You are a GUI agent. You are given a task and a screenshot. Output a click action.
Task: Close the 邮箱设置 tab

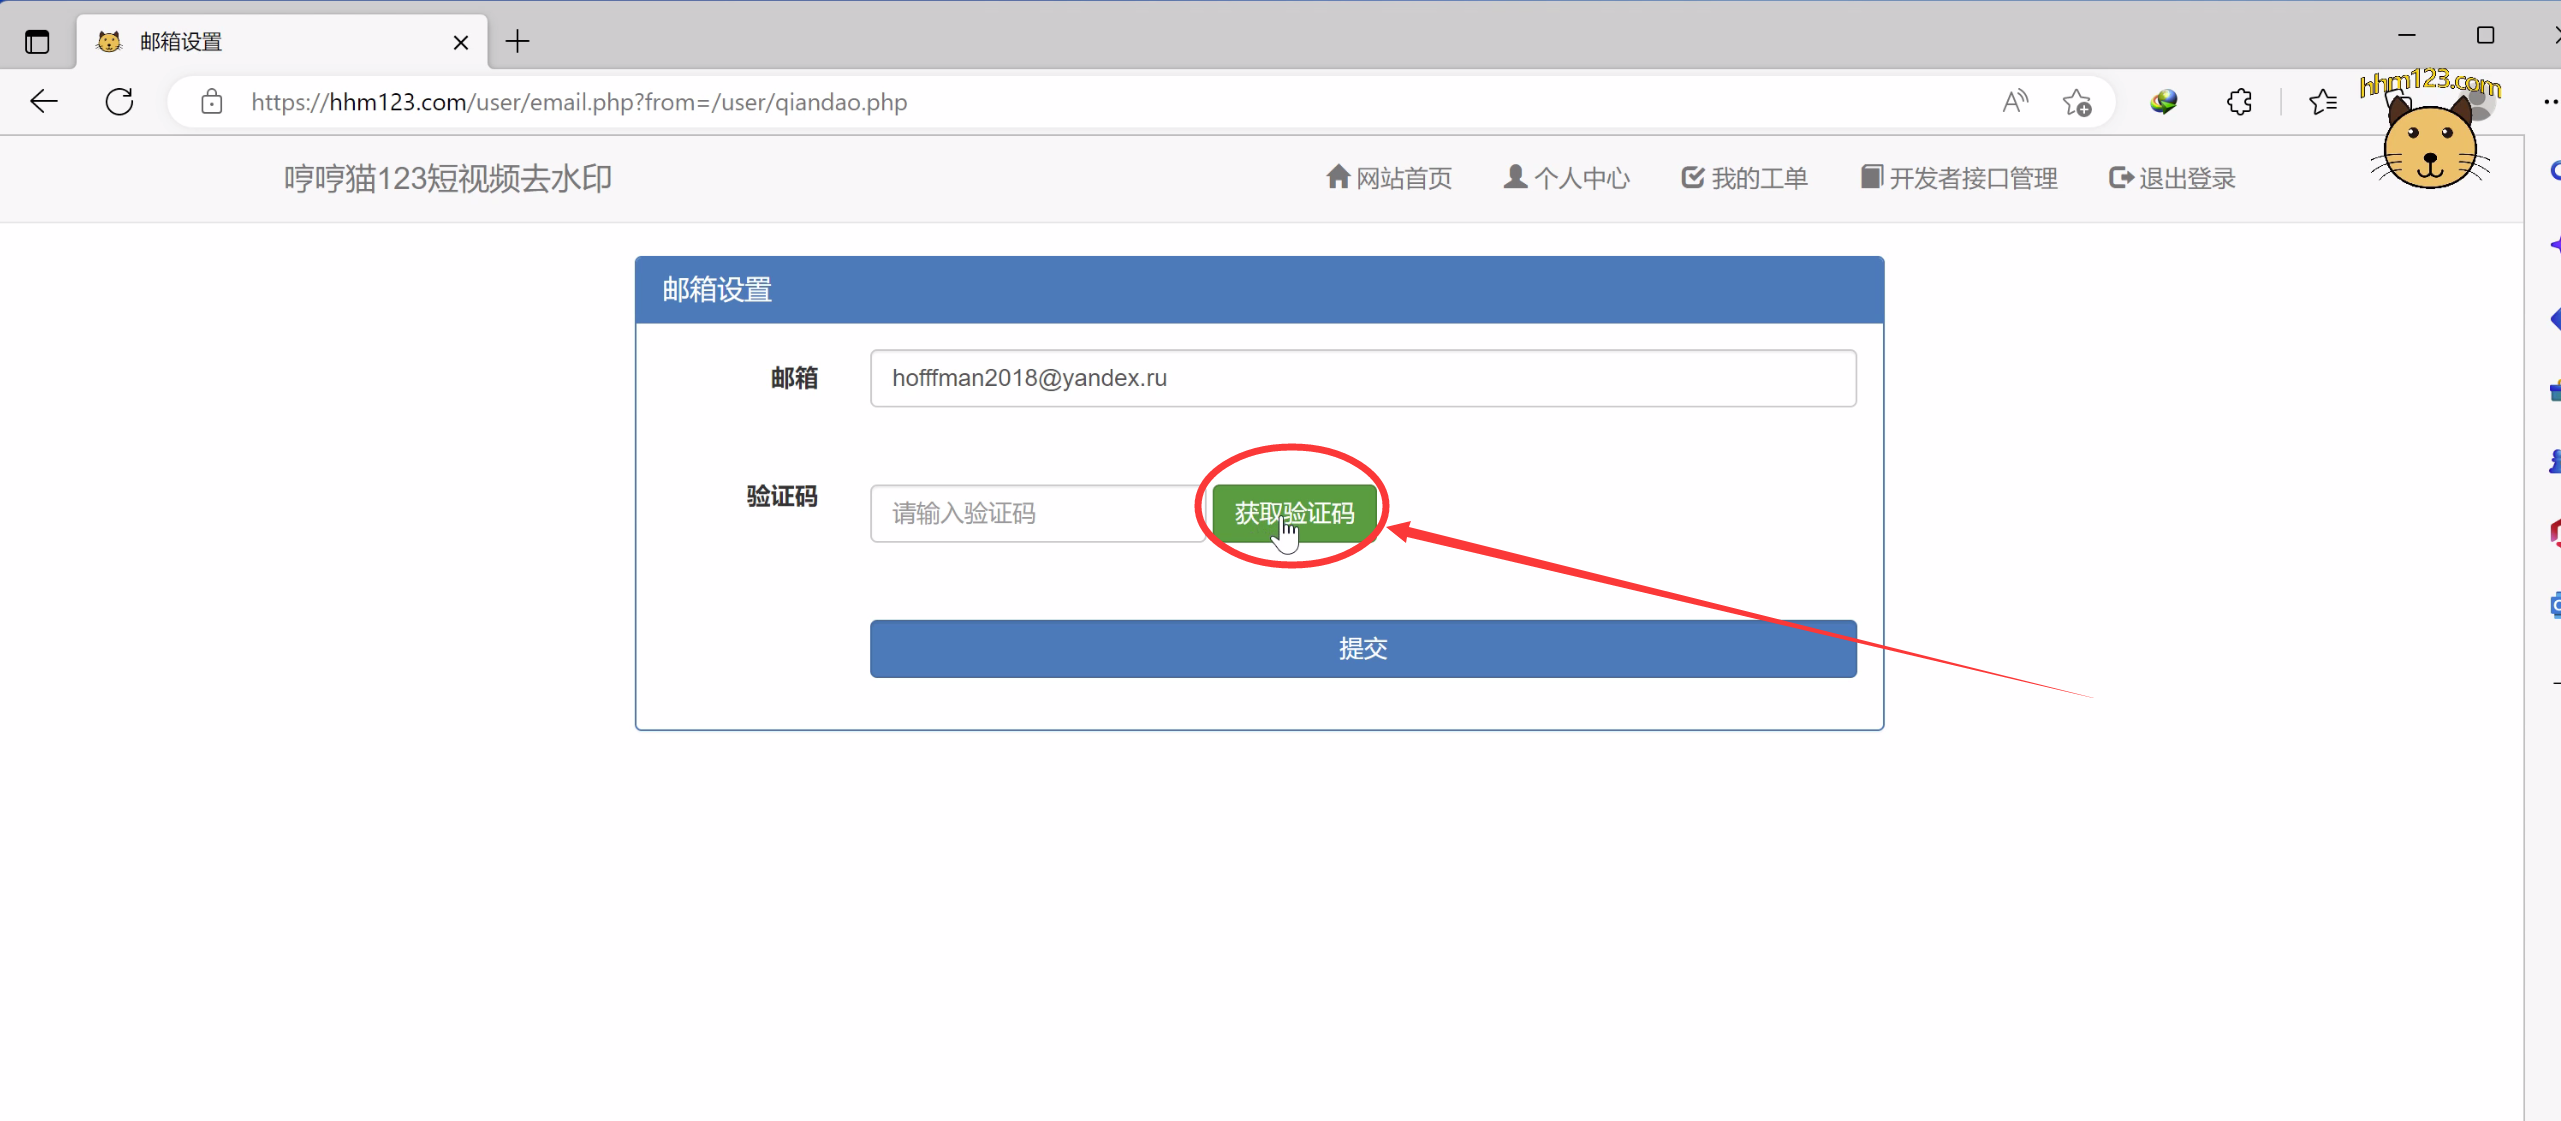[x=461, y=42]
